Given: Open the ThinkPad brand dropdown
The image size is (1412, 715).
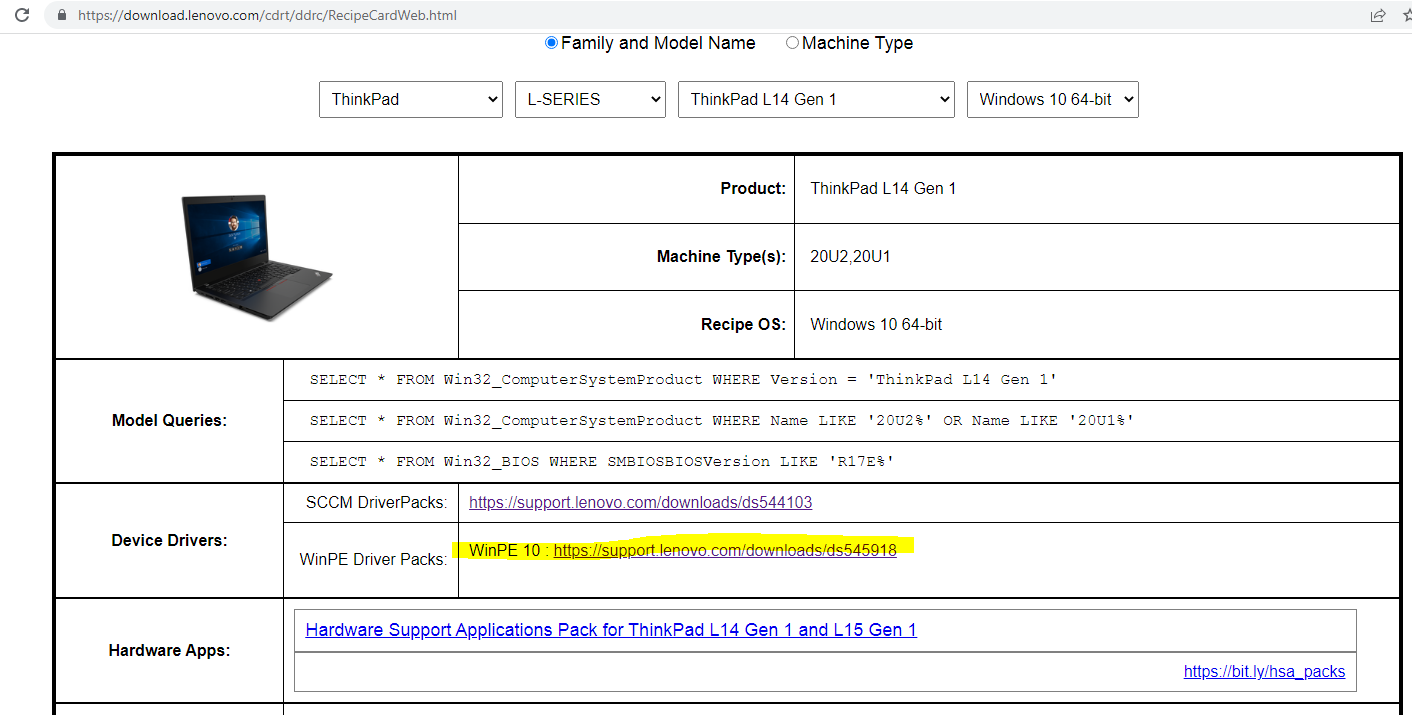Looking at the screenshot, I should point(411,99).
